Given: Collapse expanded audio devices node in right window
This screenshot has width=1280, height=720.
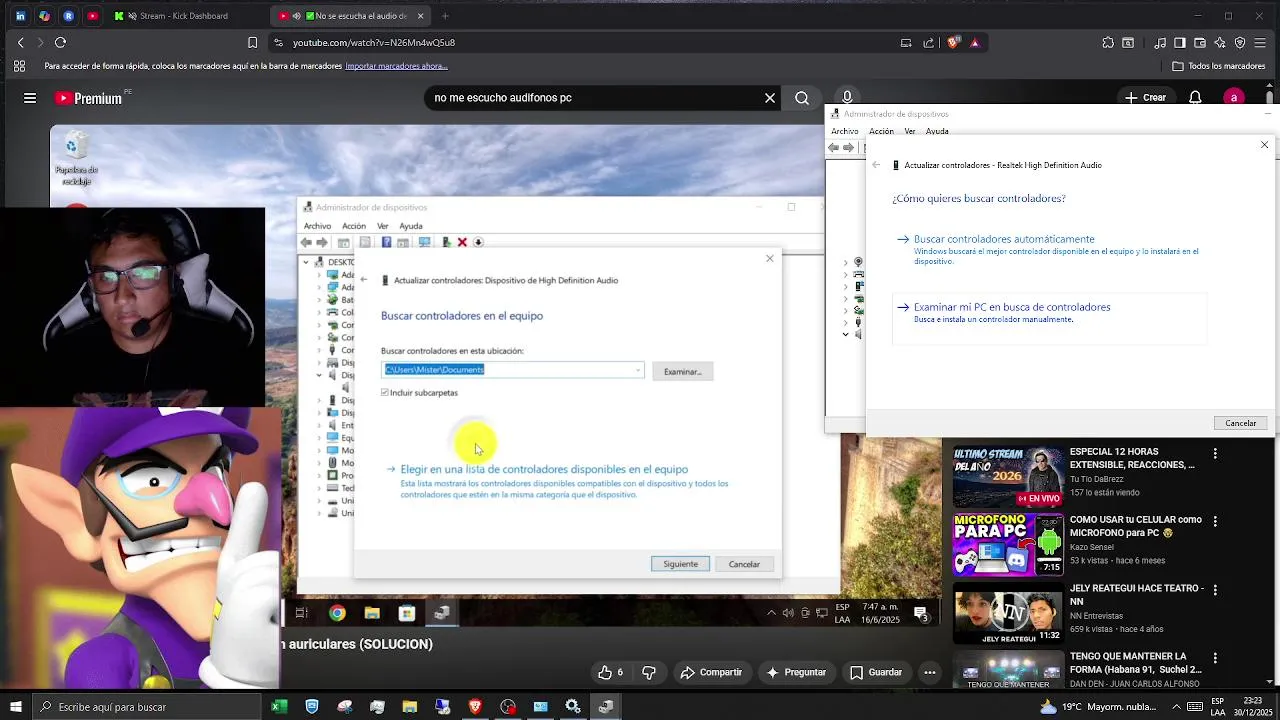Looking at the screenshot, I should [845, 335].
